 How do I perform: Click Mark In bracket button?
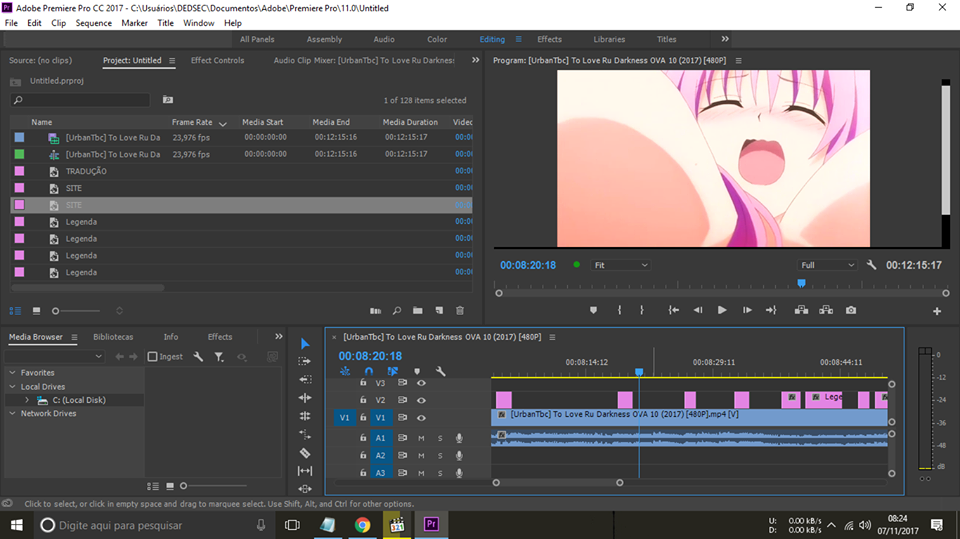620,311
